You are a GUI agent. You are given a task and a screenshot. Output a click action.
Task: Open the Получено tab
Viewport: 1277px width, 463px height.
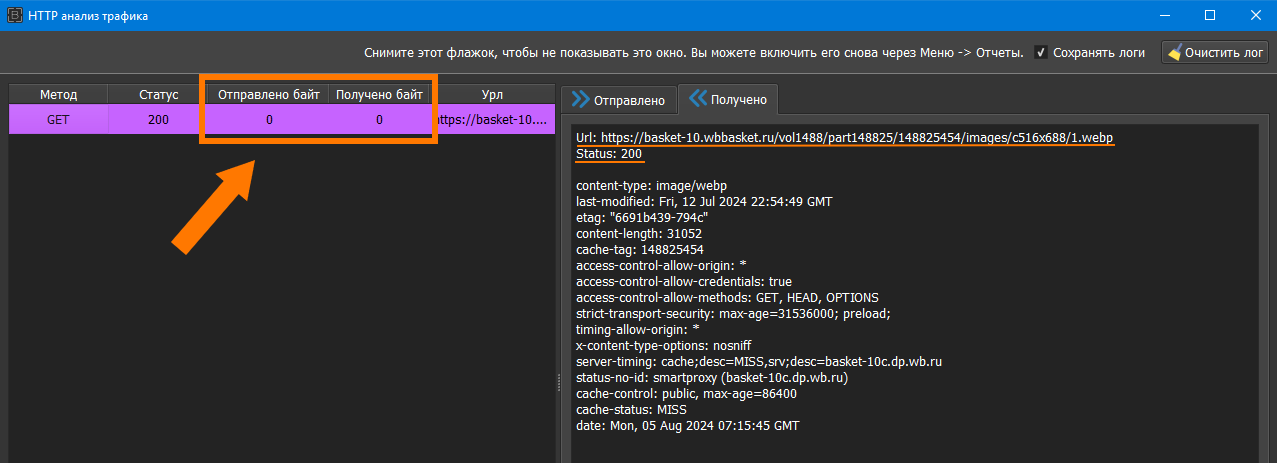(x=728, y=100)
